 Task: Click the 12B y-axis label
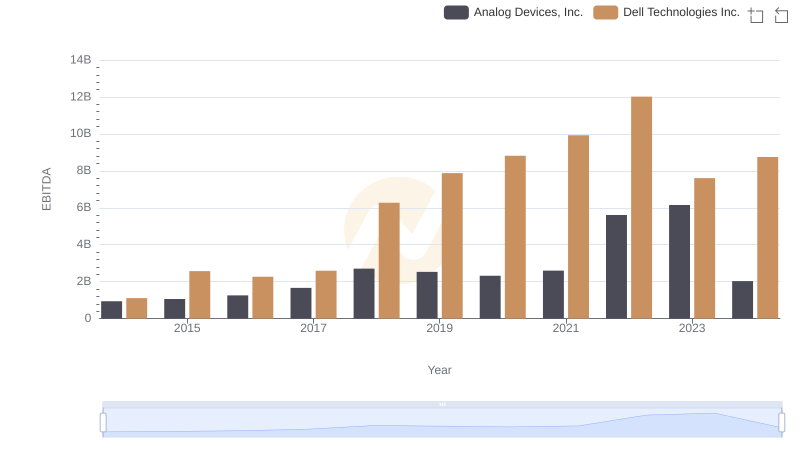point(81,97)
